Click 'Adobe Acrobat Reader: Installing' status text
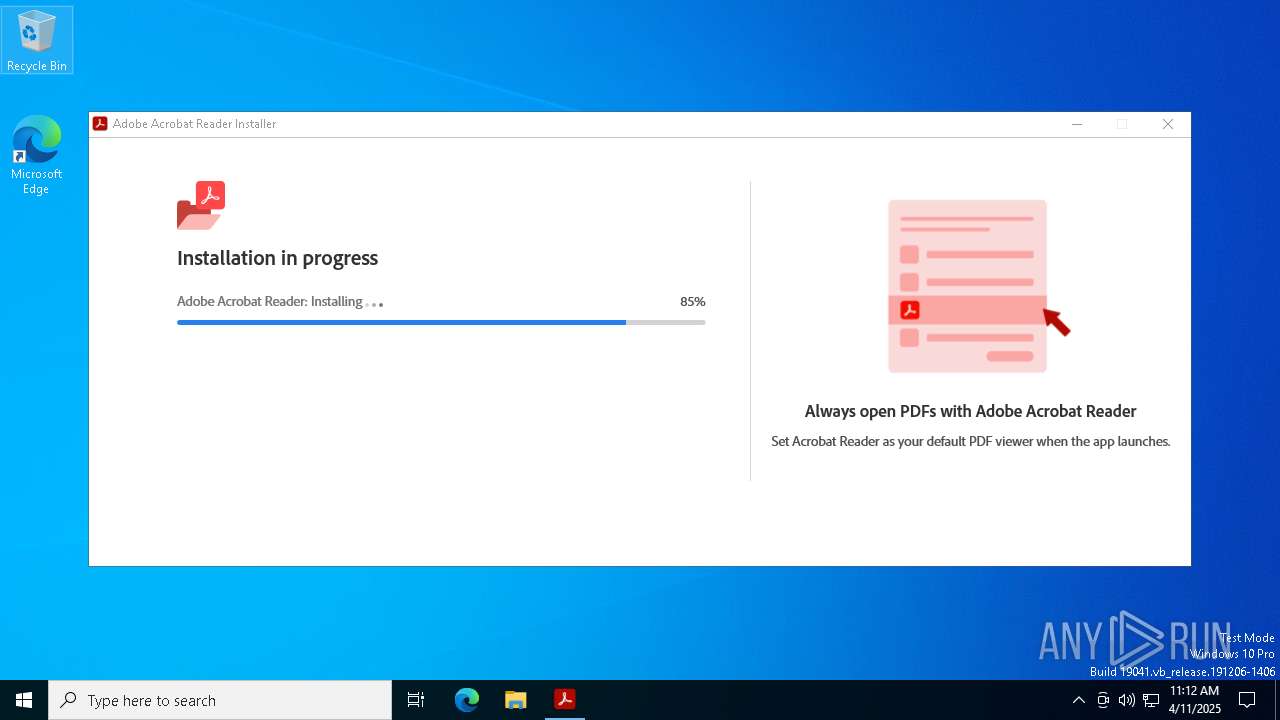Image resolution: width=1280 pixels, height=720 pixels. 270,301
